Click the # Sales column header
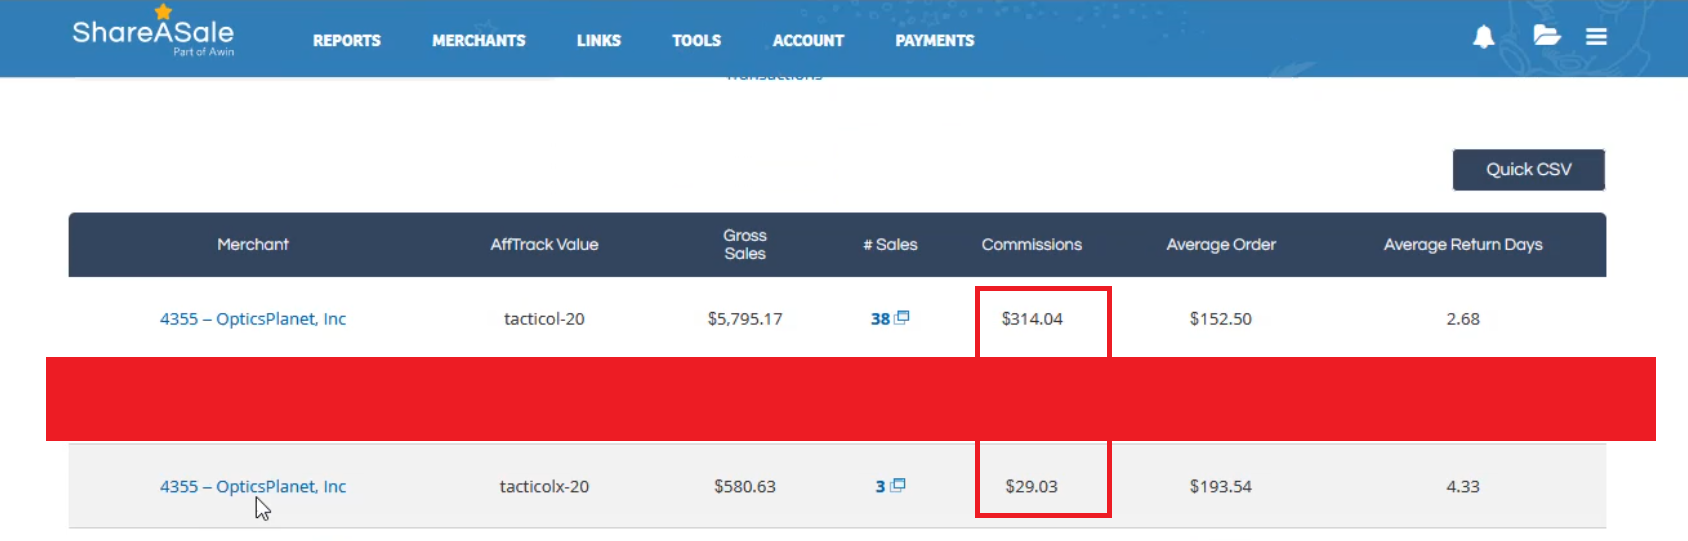This screenshot has height=541, width=1688. coord(890,244)
